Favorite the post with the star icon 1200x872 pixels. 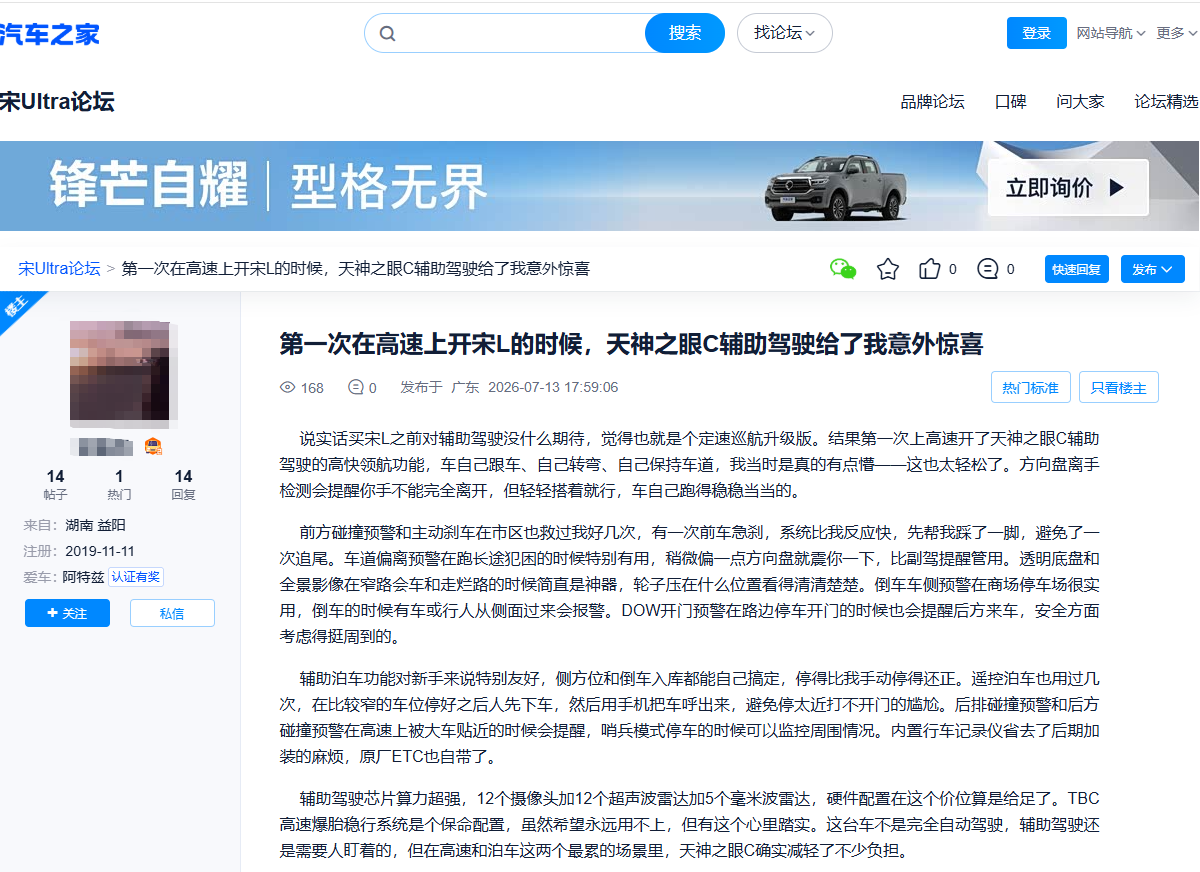pos(888,269)
